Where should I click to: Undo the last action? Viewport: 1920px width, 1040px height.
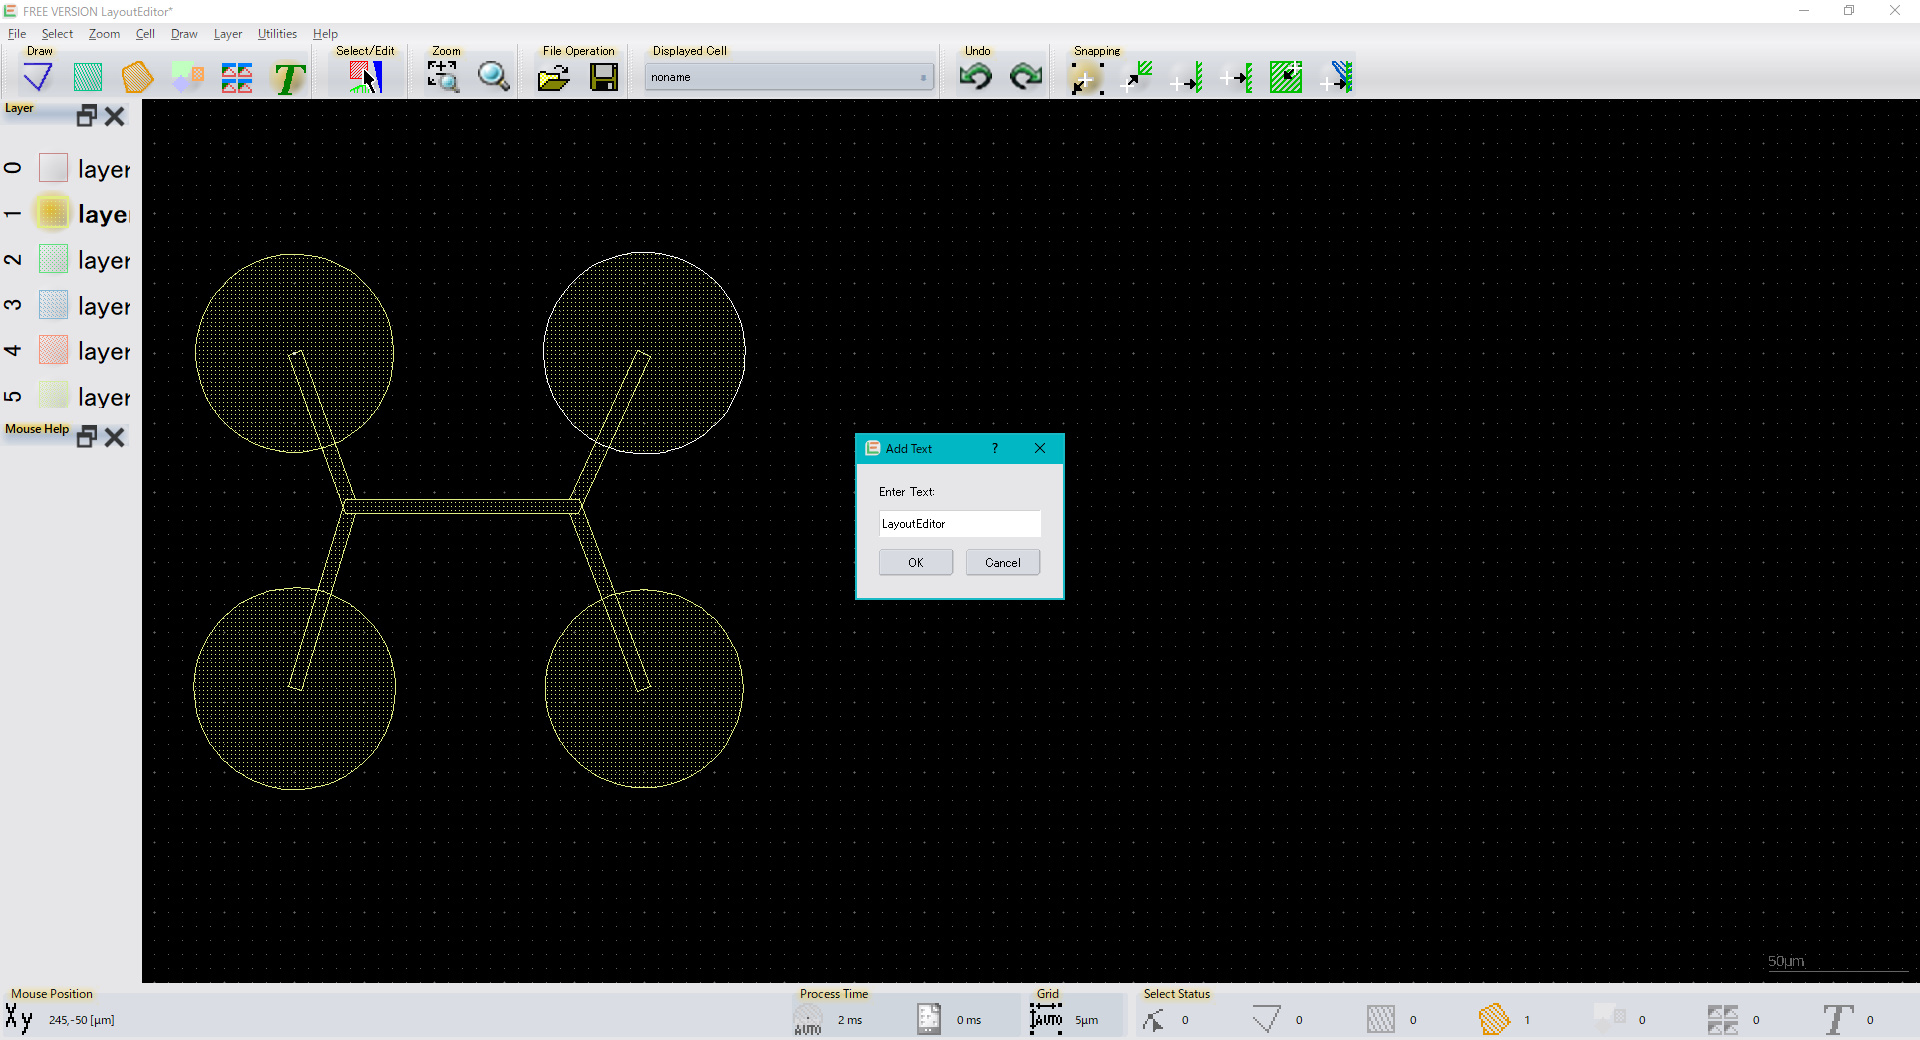[x=975, y=77]
